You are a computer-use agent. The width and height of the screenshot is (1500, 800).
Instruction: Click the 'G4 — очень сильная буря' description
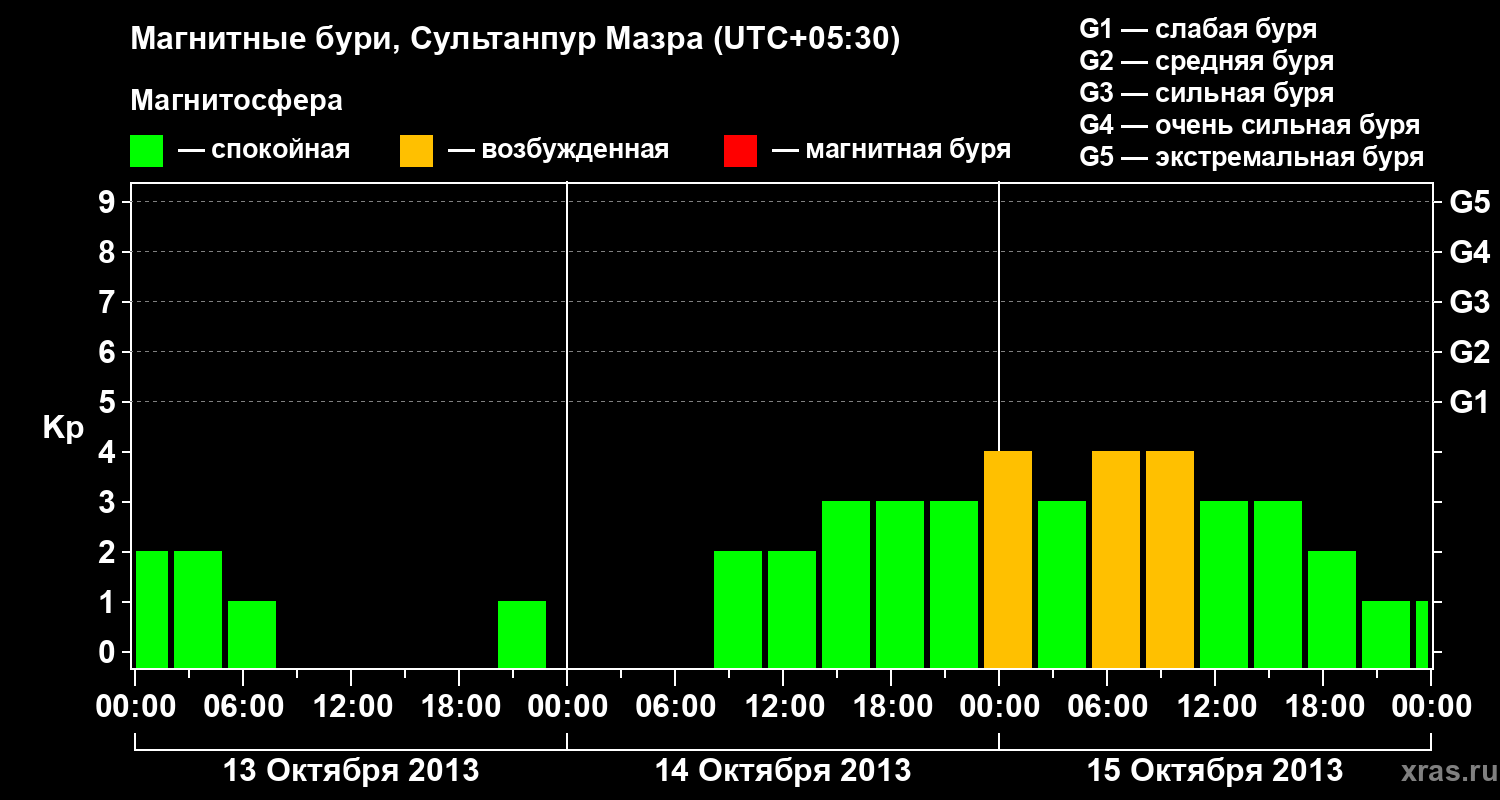coord(1250,125)
